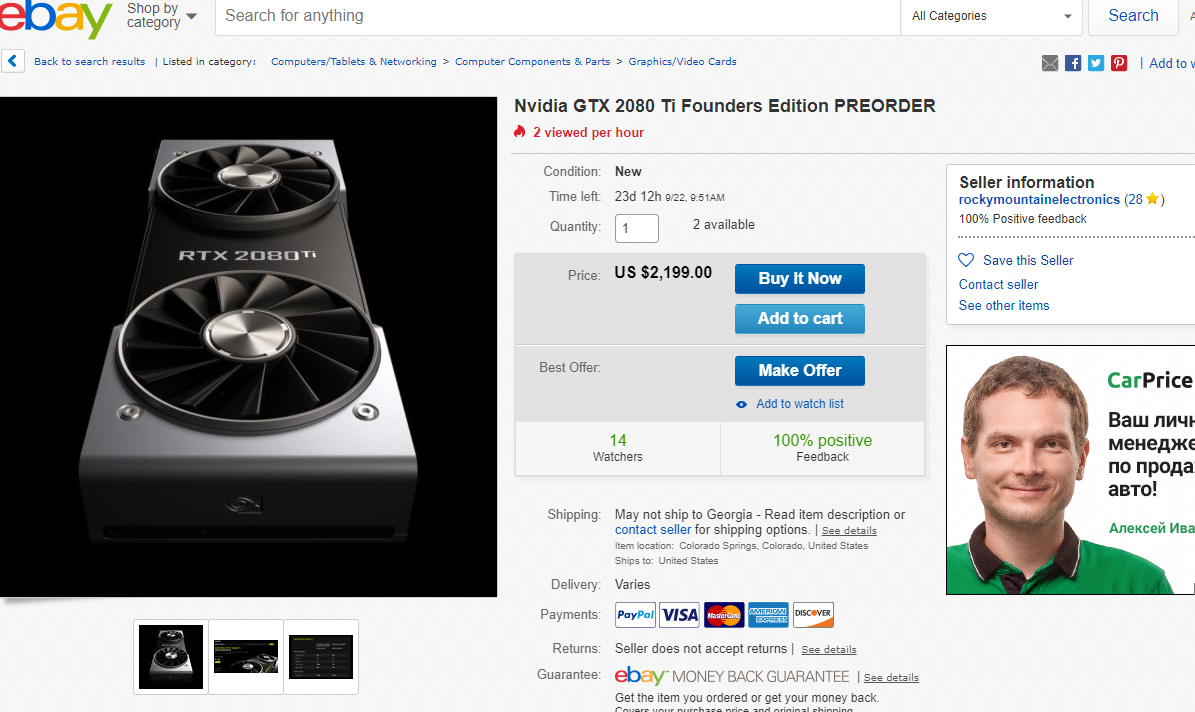Click the back arrow icon
1195x712 pixels.
pos(13,61)
